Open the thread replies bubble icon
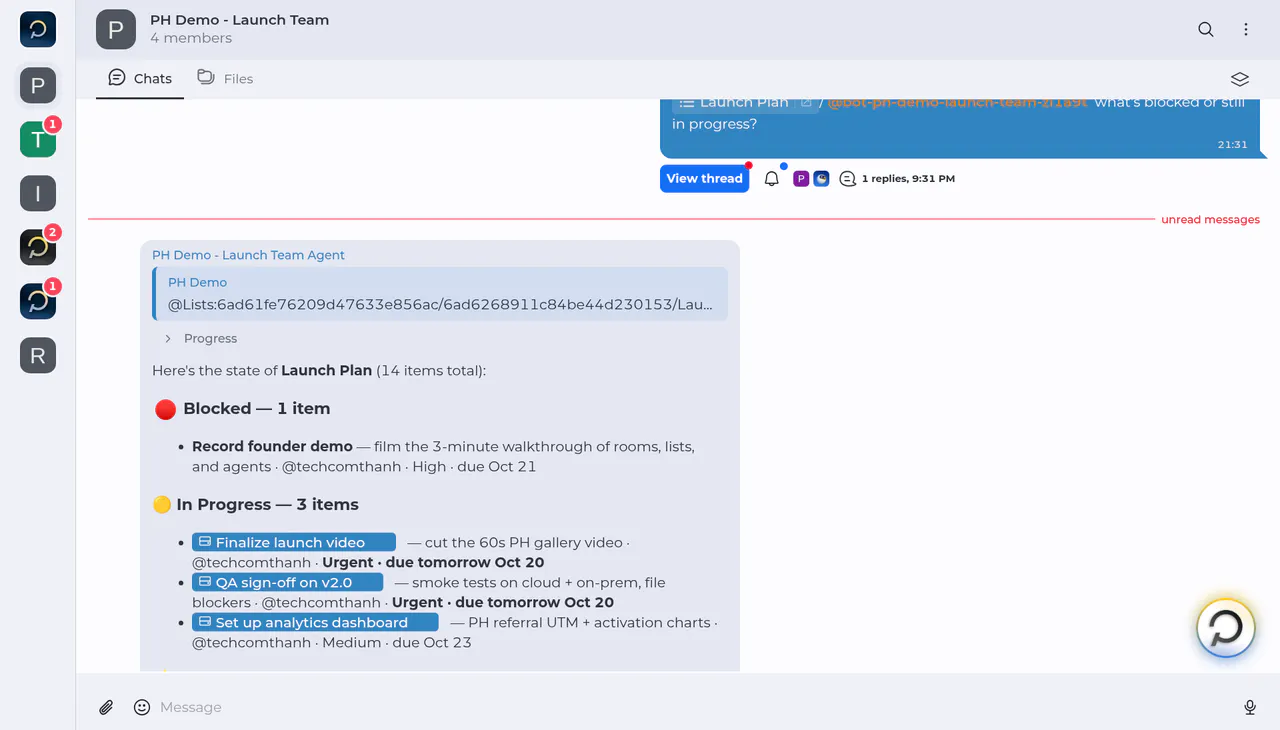1280x730 pixels. coord(848,179)
